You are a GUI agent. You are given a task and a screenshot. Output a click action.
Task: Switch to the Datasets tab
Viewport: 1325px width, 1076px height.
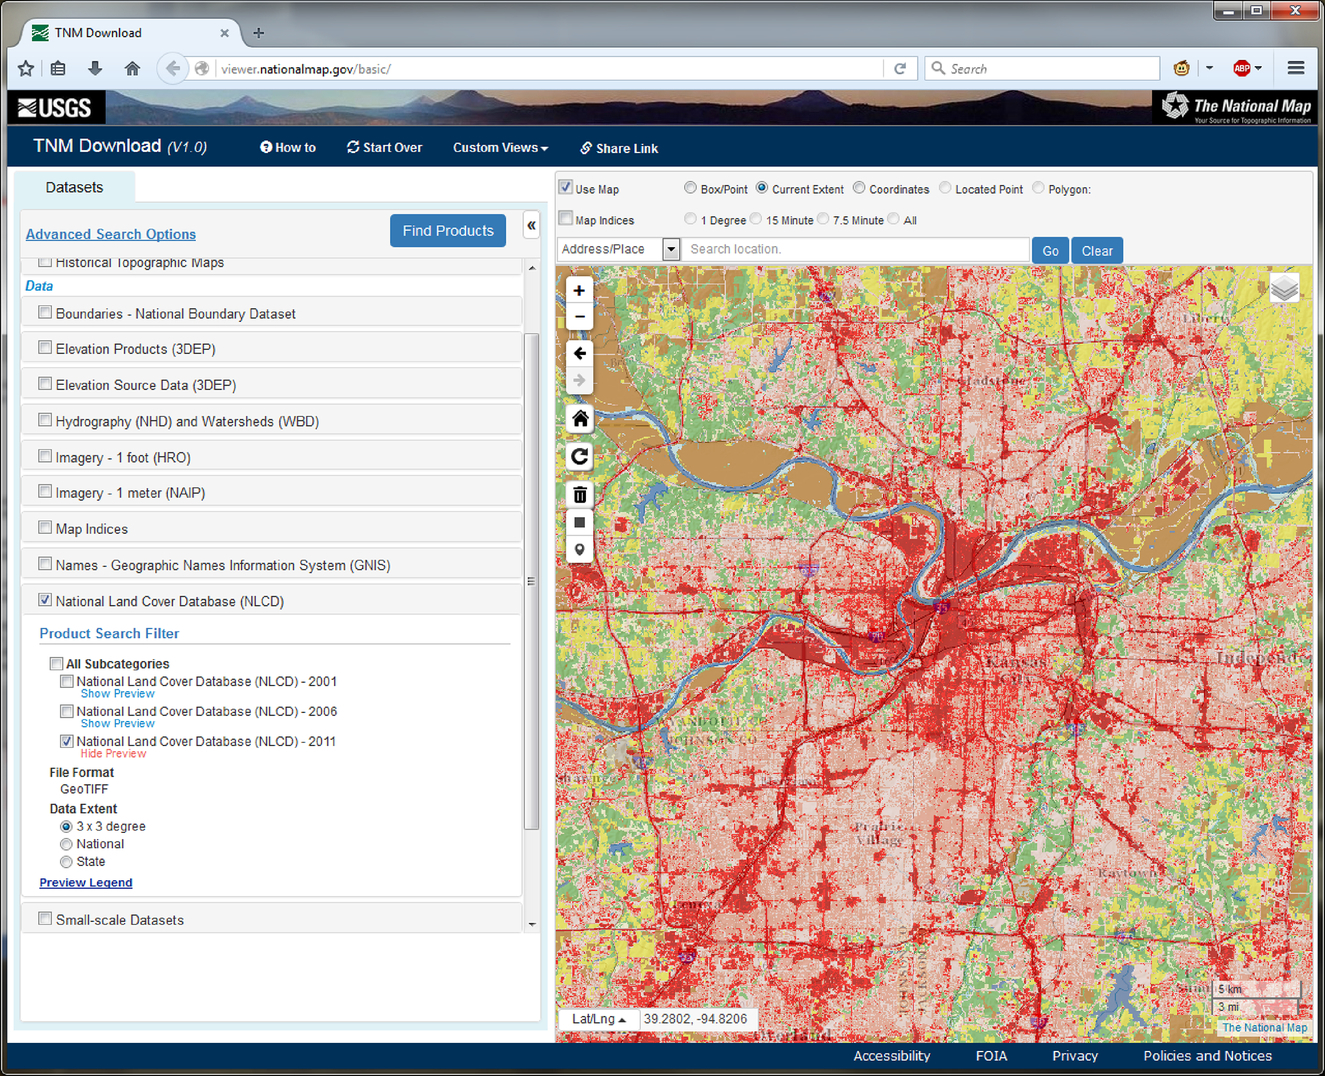(x=74, y=187)
